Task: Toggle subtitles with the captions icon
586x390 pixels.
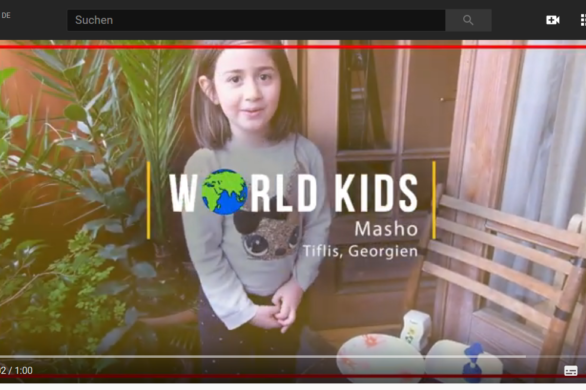Action: [x=571, y=371]
